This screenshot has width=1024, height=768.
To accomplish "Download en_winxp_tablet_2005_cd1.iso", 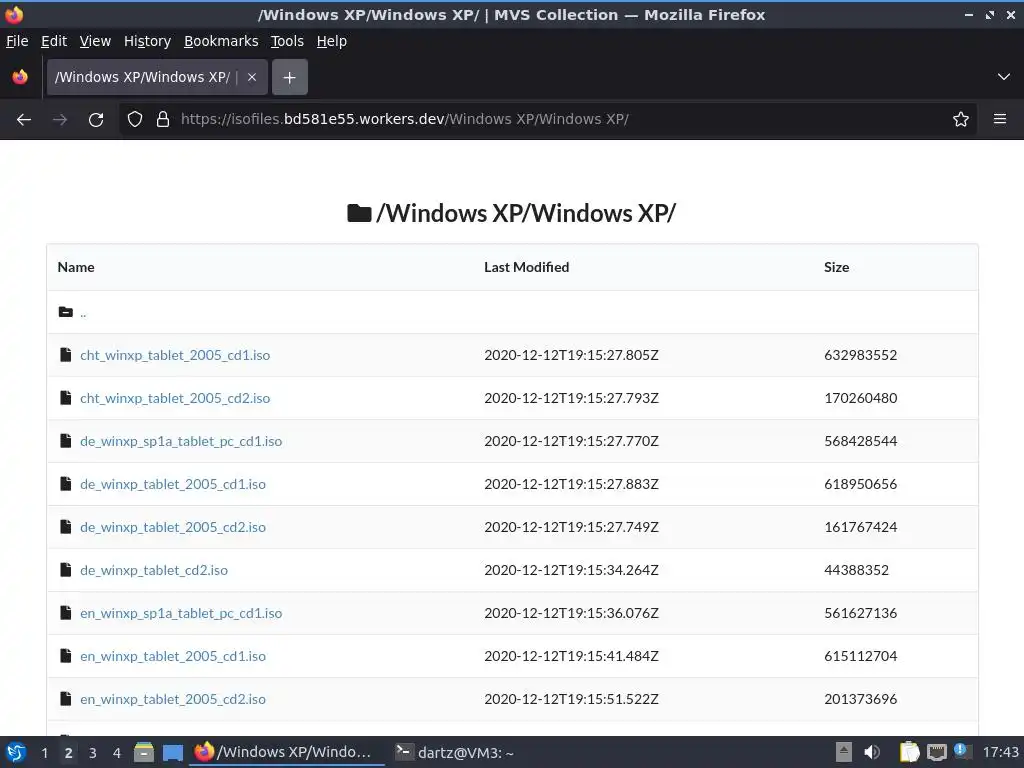I will pos(172,656).
